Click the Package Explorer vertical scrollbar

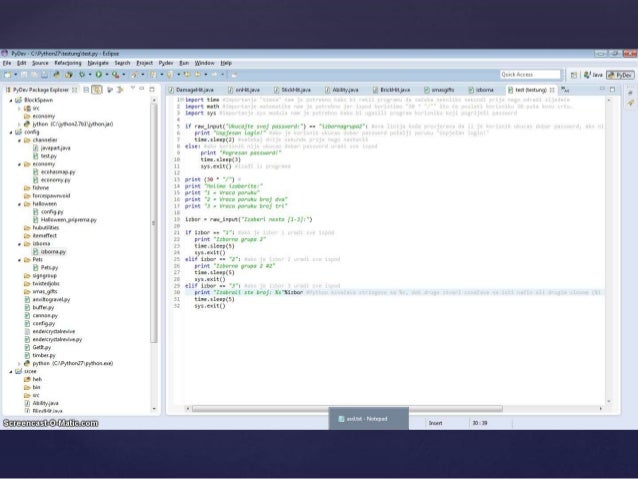point(154,223)
